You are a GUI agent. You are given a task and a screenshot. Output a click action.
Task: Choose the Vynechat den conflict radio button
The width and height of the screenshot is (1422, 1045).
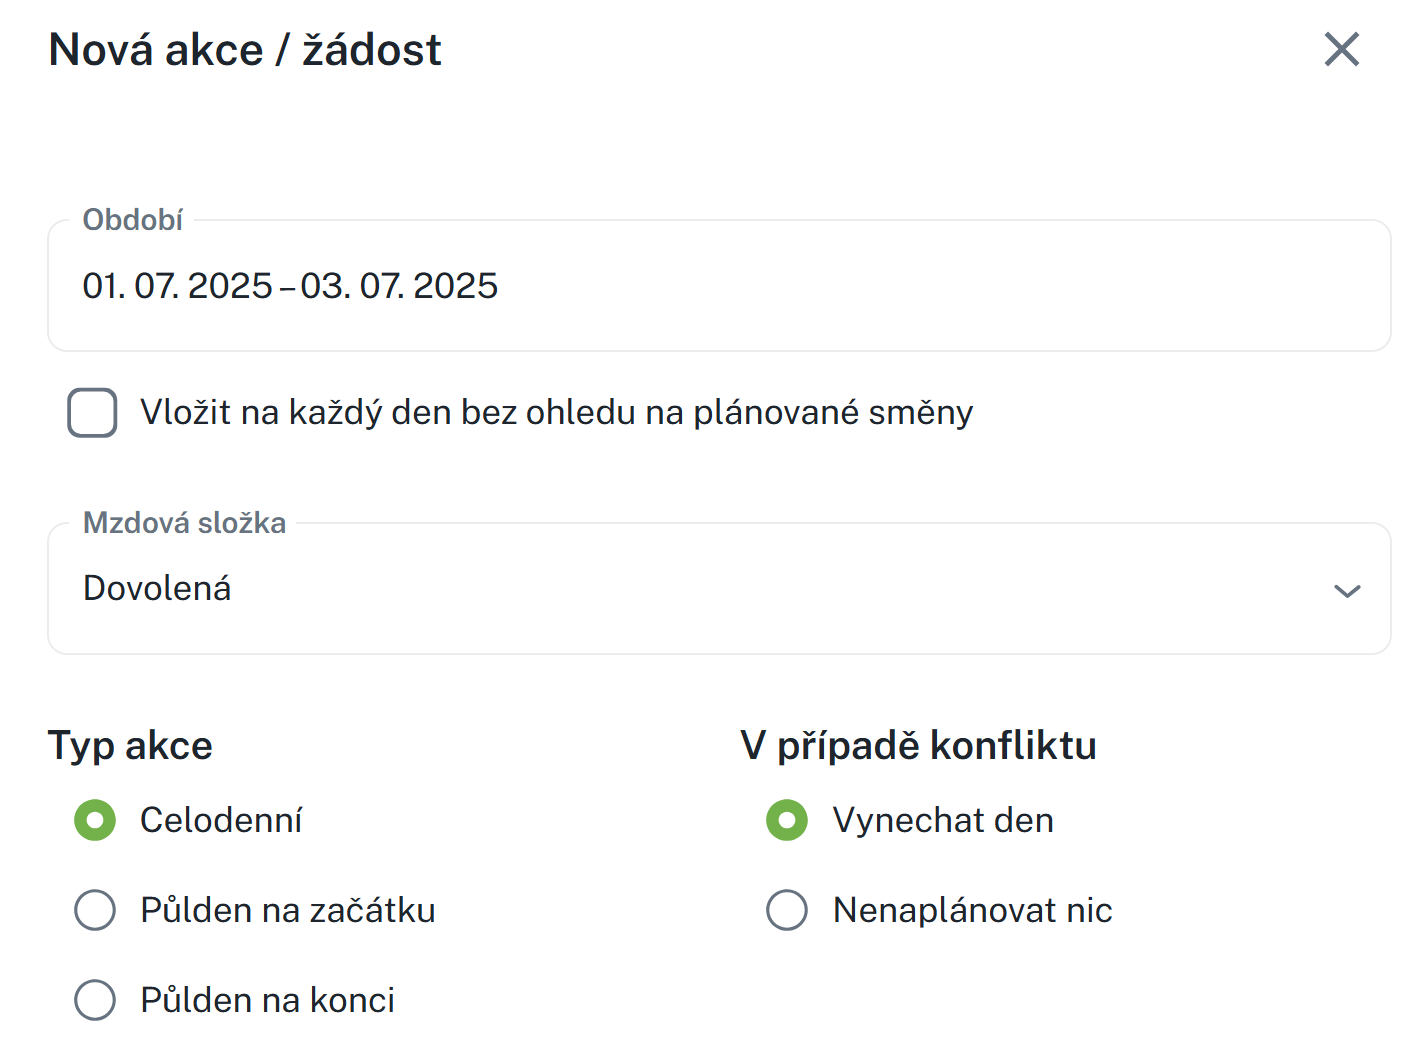point(787,821)
